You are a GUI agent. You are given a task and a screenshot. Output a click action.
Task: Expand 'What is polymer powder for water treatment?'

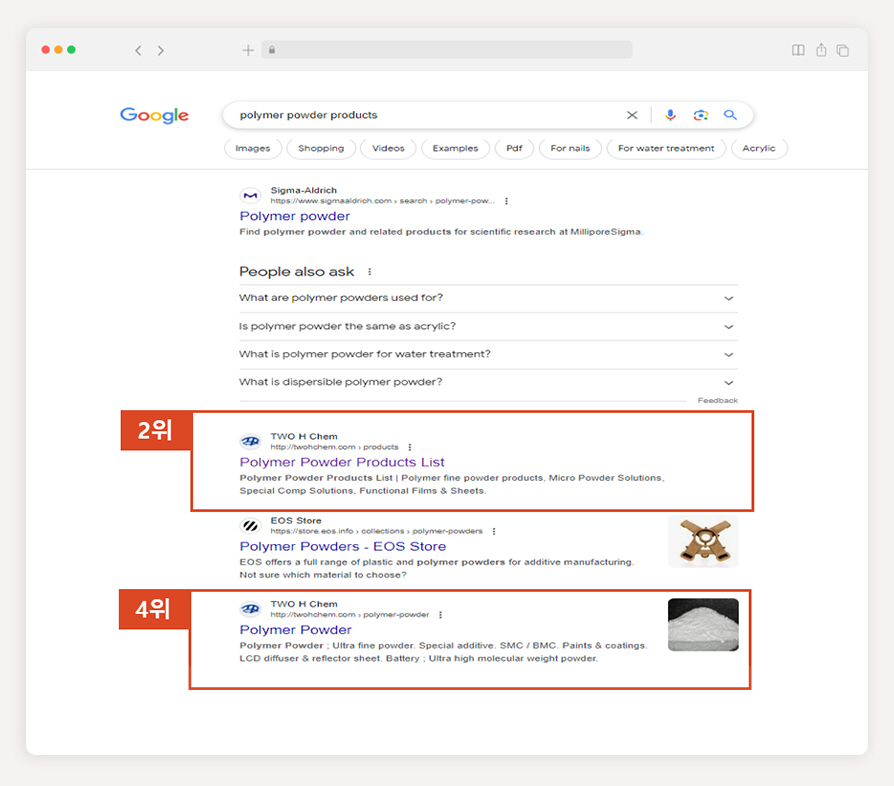(488, 355)
